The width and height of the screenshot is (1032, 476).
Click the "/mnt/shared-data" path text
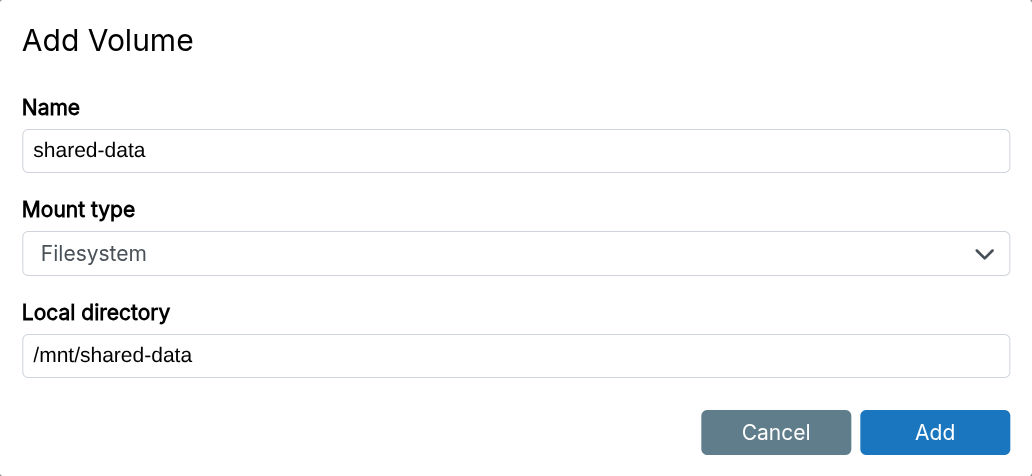pos(112,356)
